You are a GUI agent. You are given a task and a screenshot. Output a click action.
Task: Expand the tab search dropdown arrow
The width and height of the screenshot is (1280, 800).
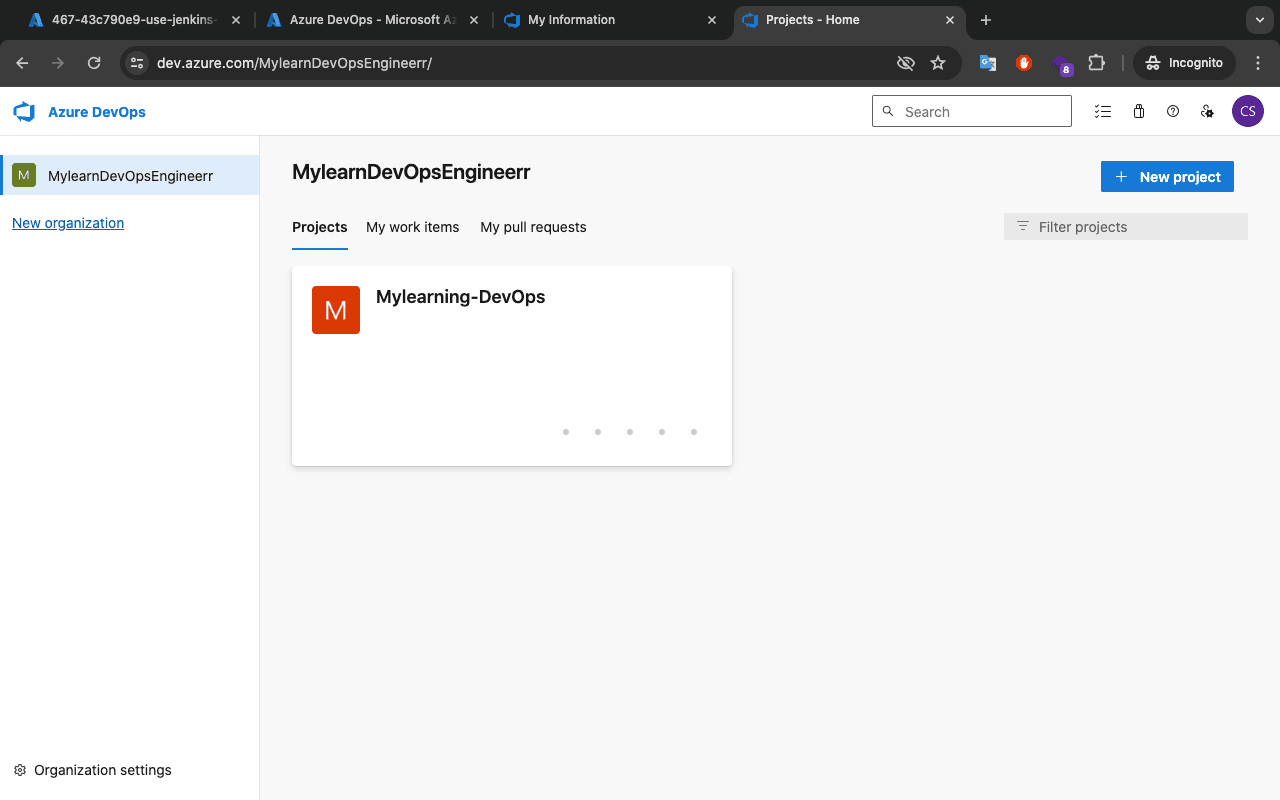coord(1258,20)
